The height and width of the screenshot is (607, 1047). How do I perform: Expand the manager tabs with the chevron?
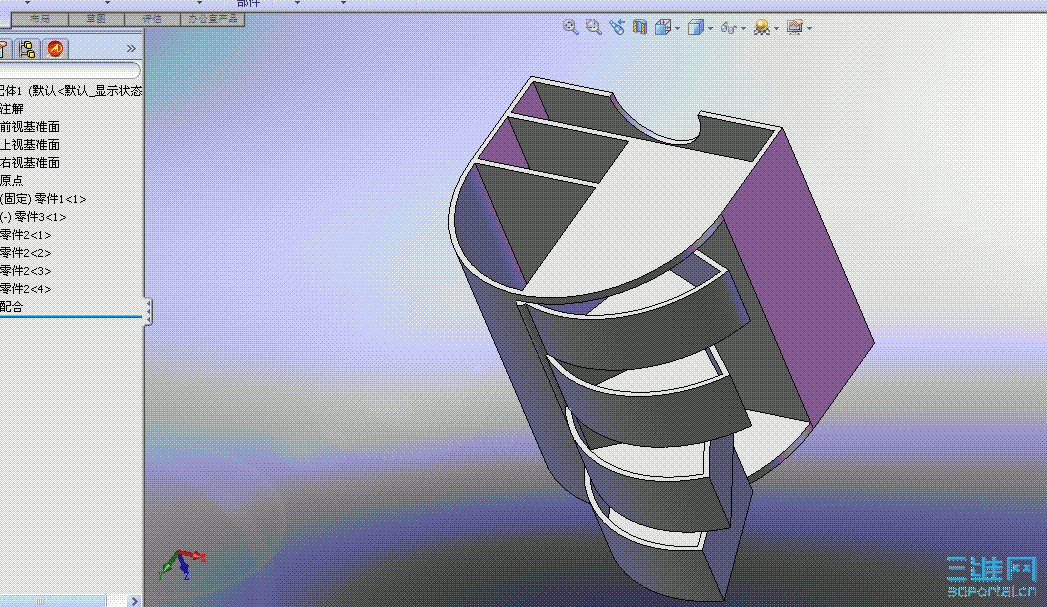[x=131, y=49]
